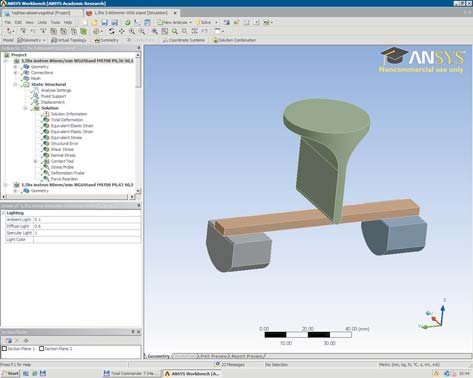Expand the Connections tree node
Viewport: 473px width, 378px height.
coord(15,72)
